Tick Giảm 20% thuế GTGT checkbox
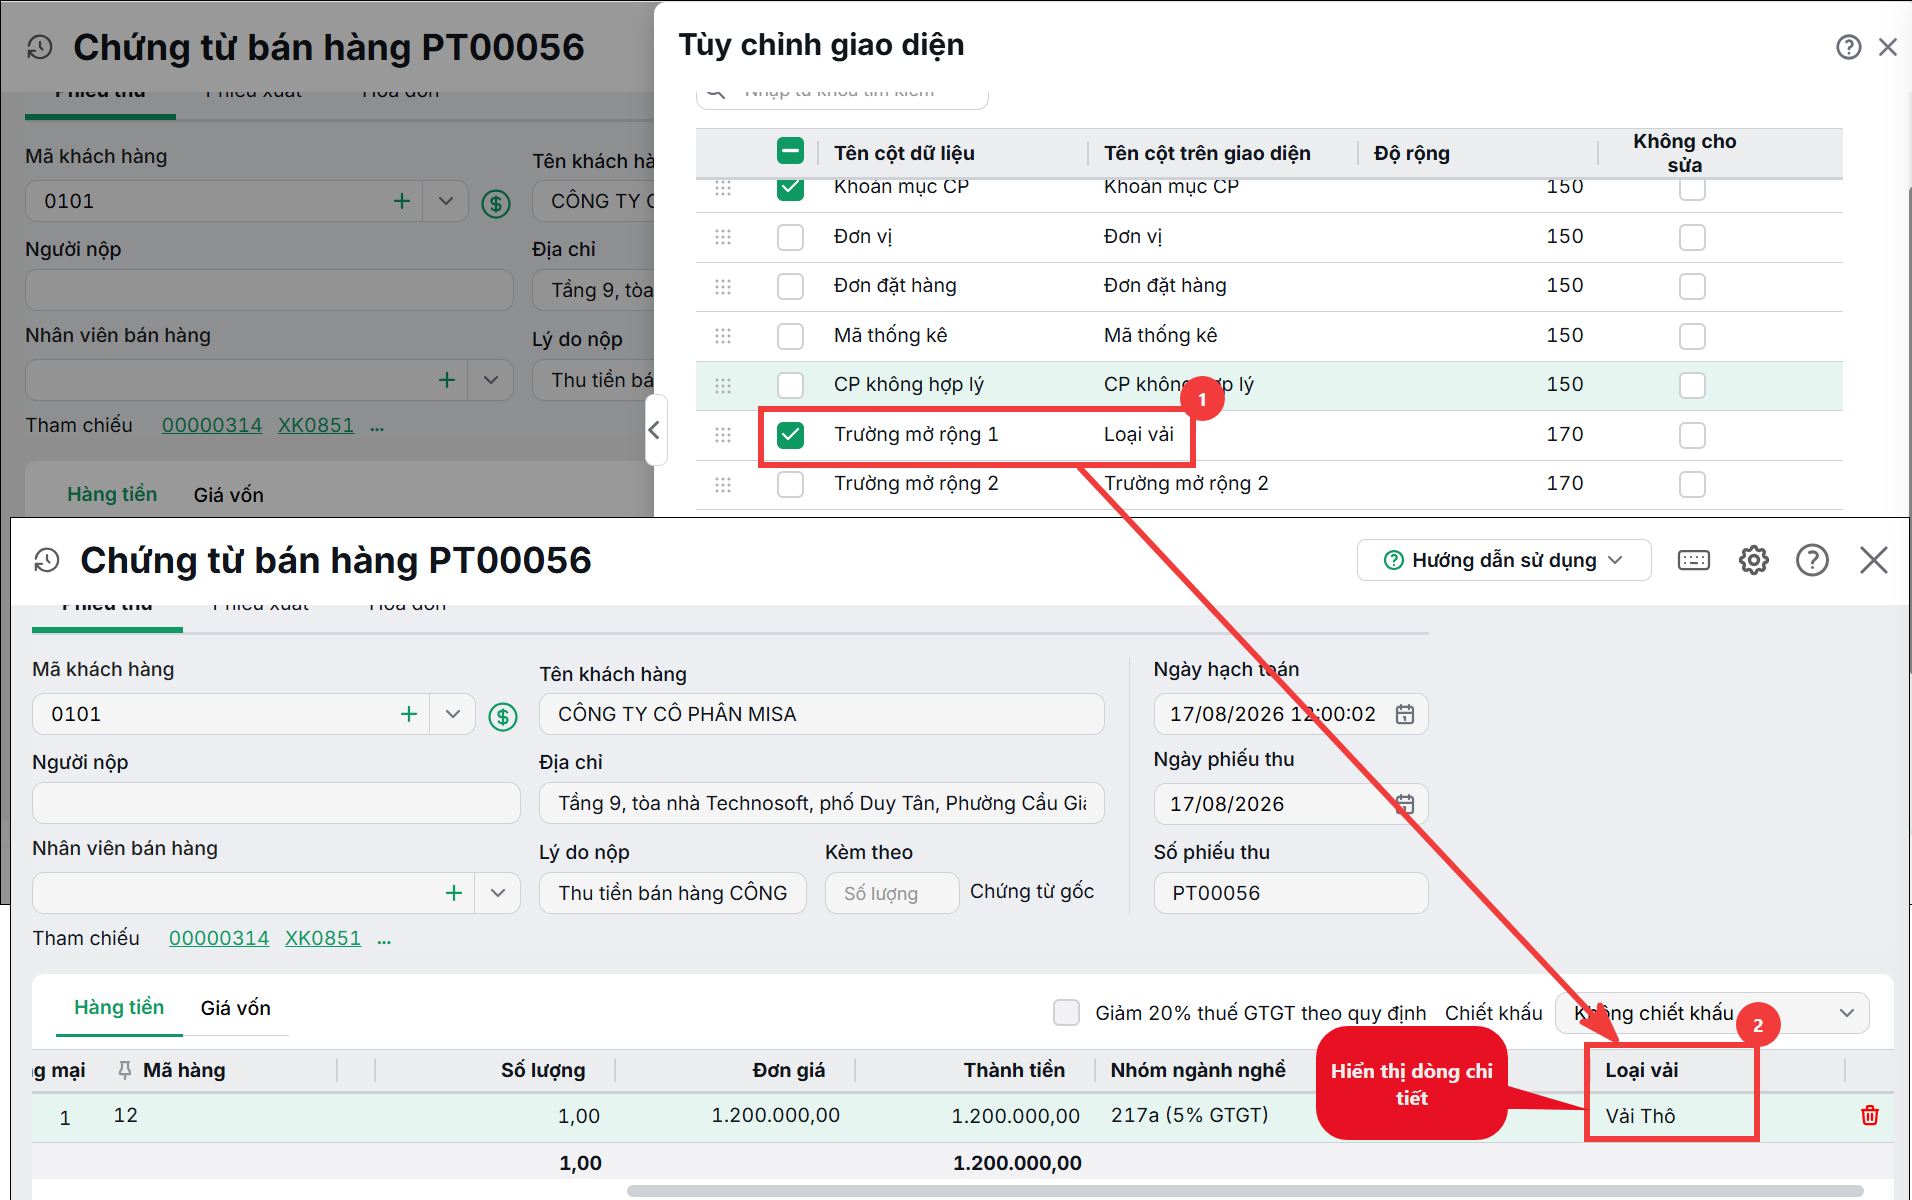The width and height of the screenshot is (1912, 1200). coord(1066,1013)
